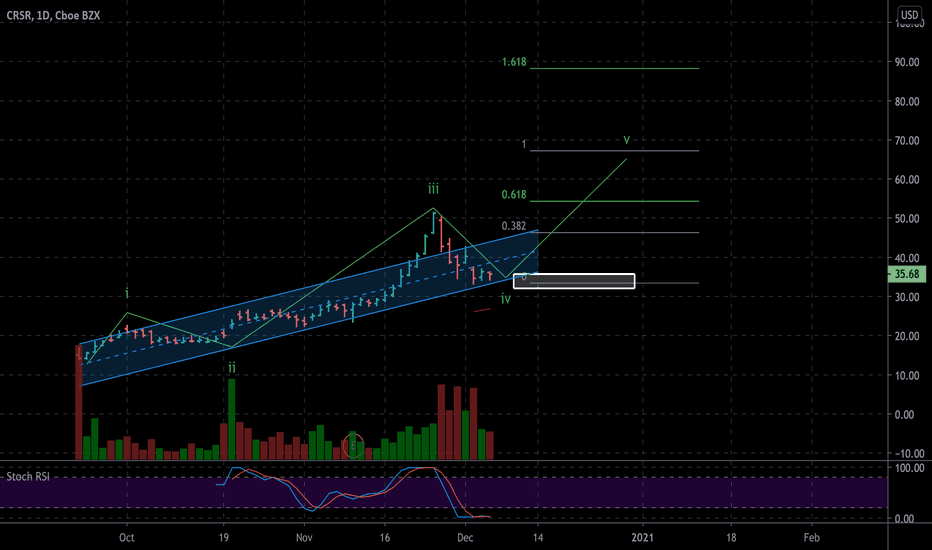Select the 0.618 Fibonacci level label
The height and width of the screenshot is (550, 932).
tap(514, 194)
